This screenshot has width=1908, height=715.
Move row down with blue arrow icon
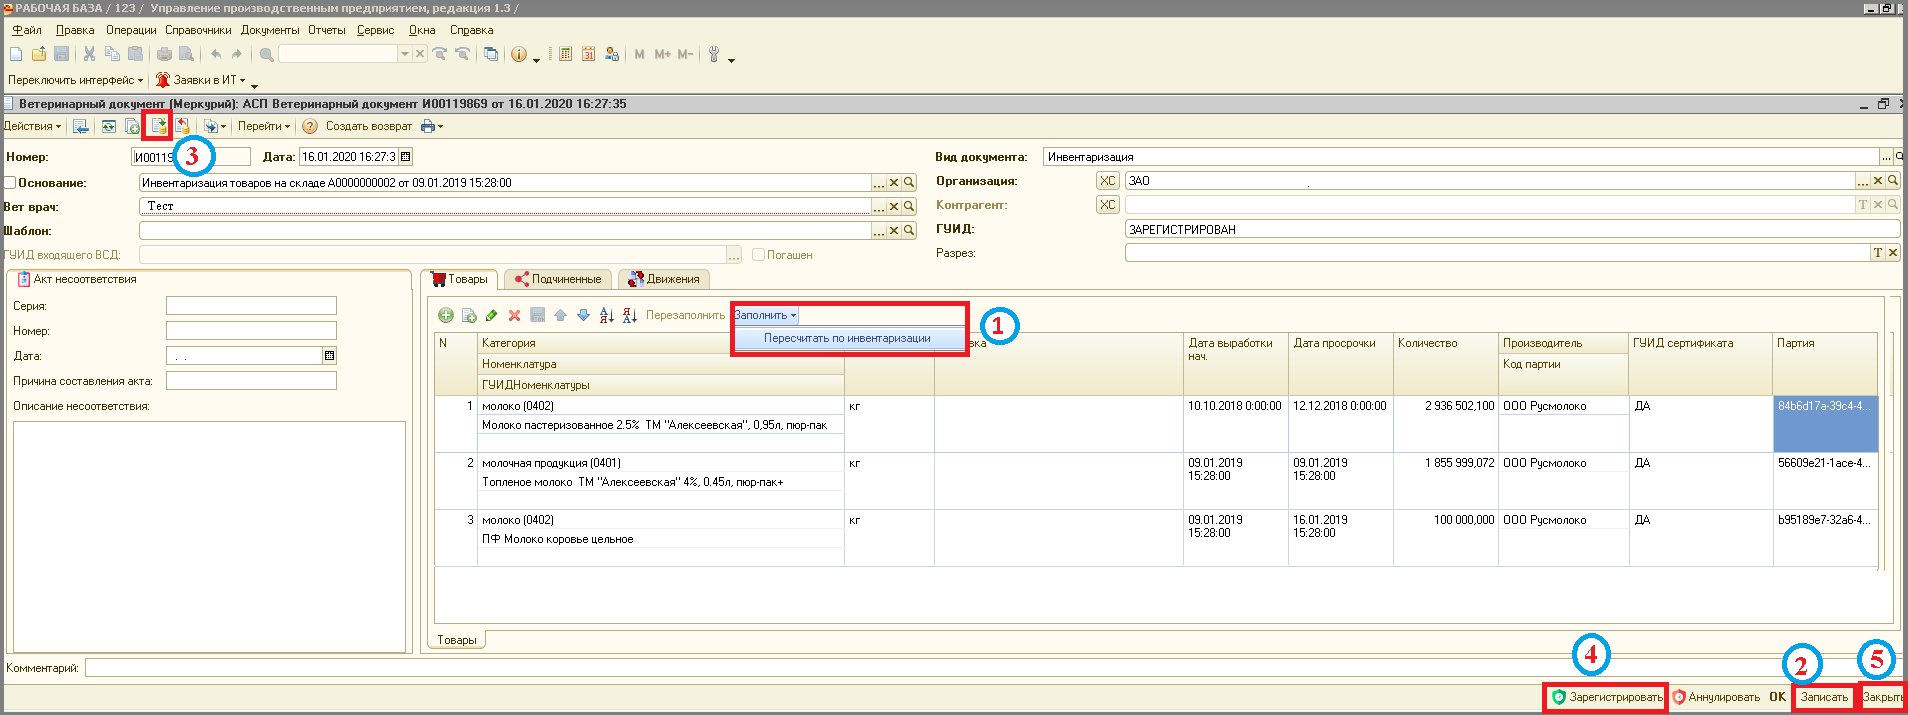(583, 315)
